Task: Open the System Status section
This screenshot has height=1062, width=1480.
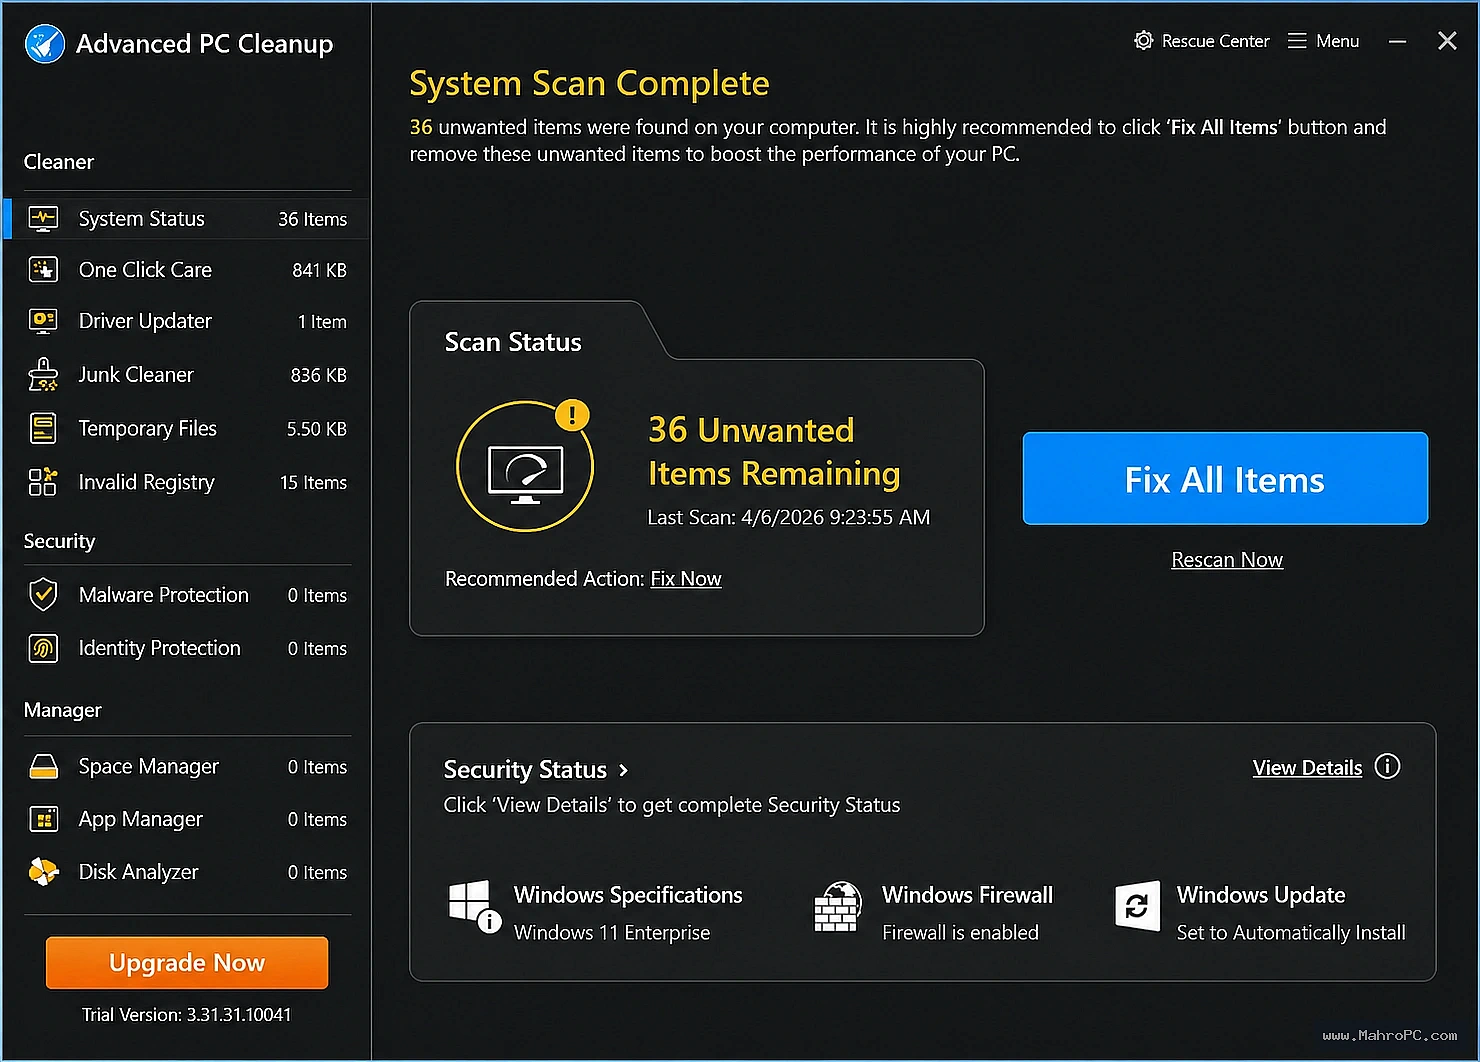Action: pos(187,219)
